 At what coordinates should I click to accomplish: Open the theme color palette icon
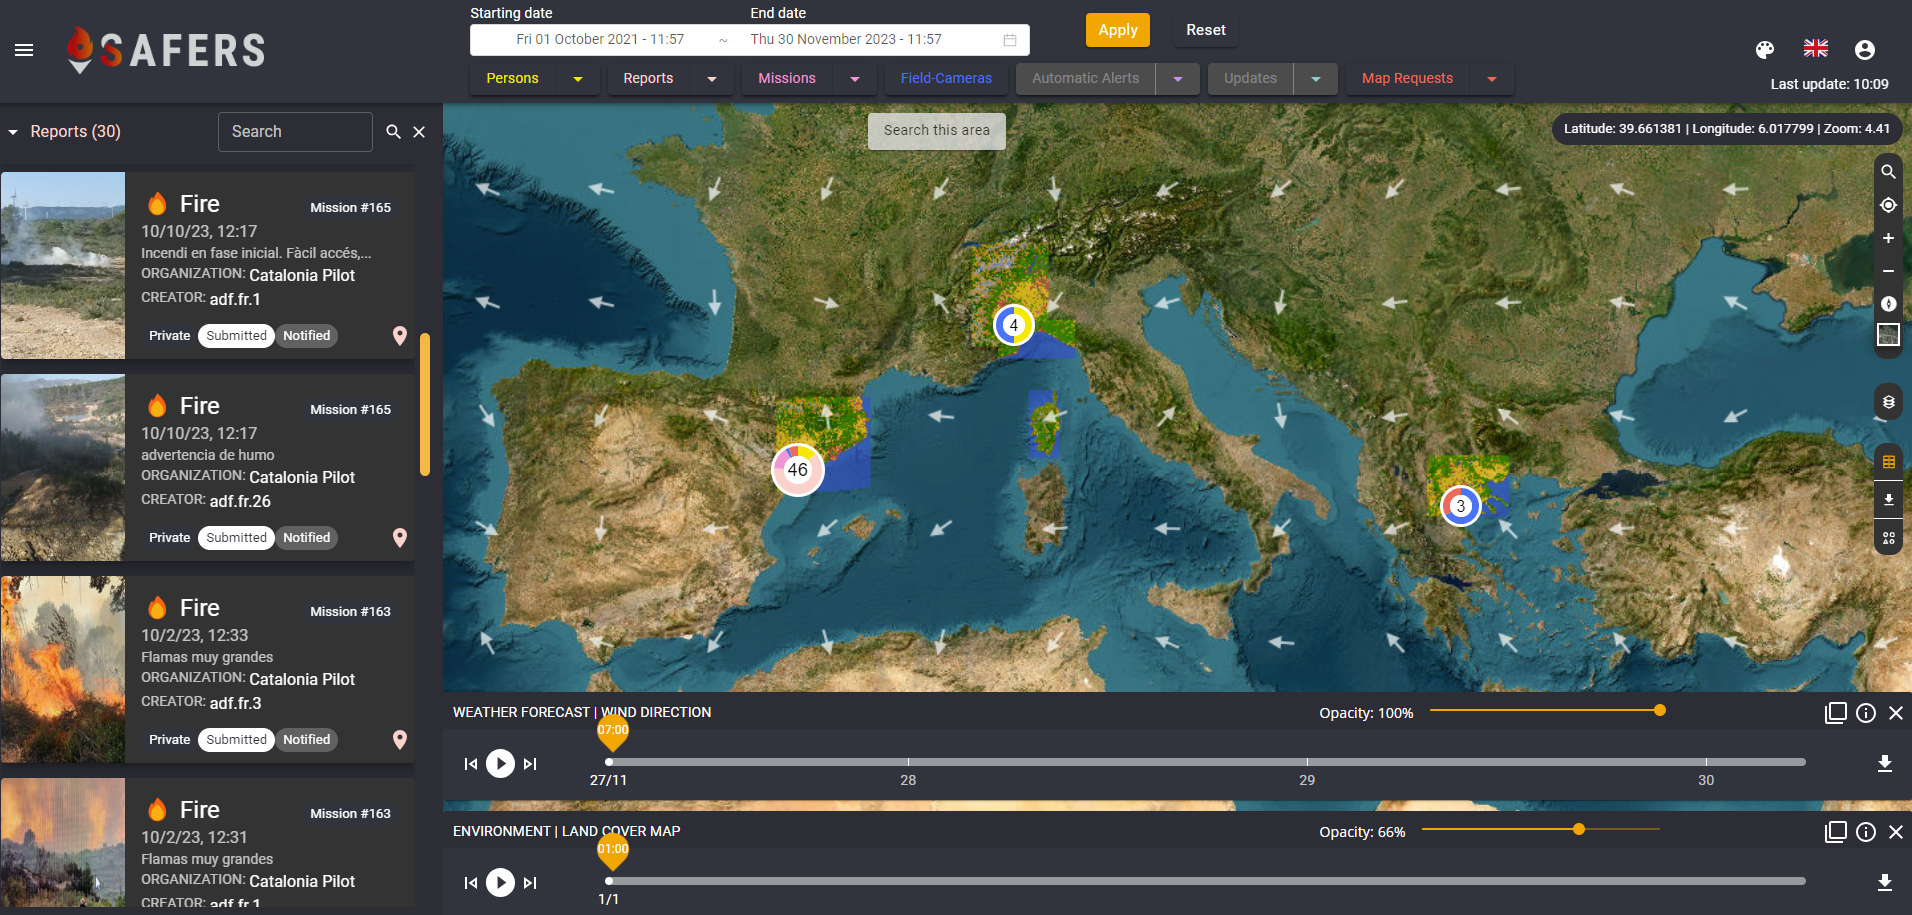(1765, 50)
